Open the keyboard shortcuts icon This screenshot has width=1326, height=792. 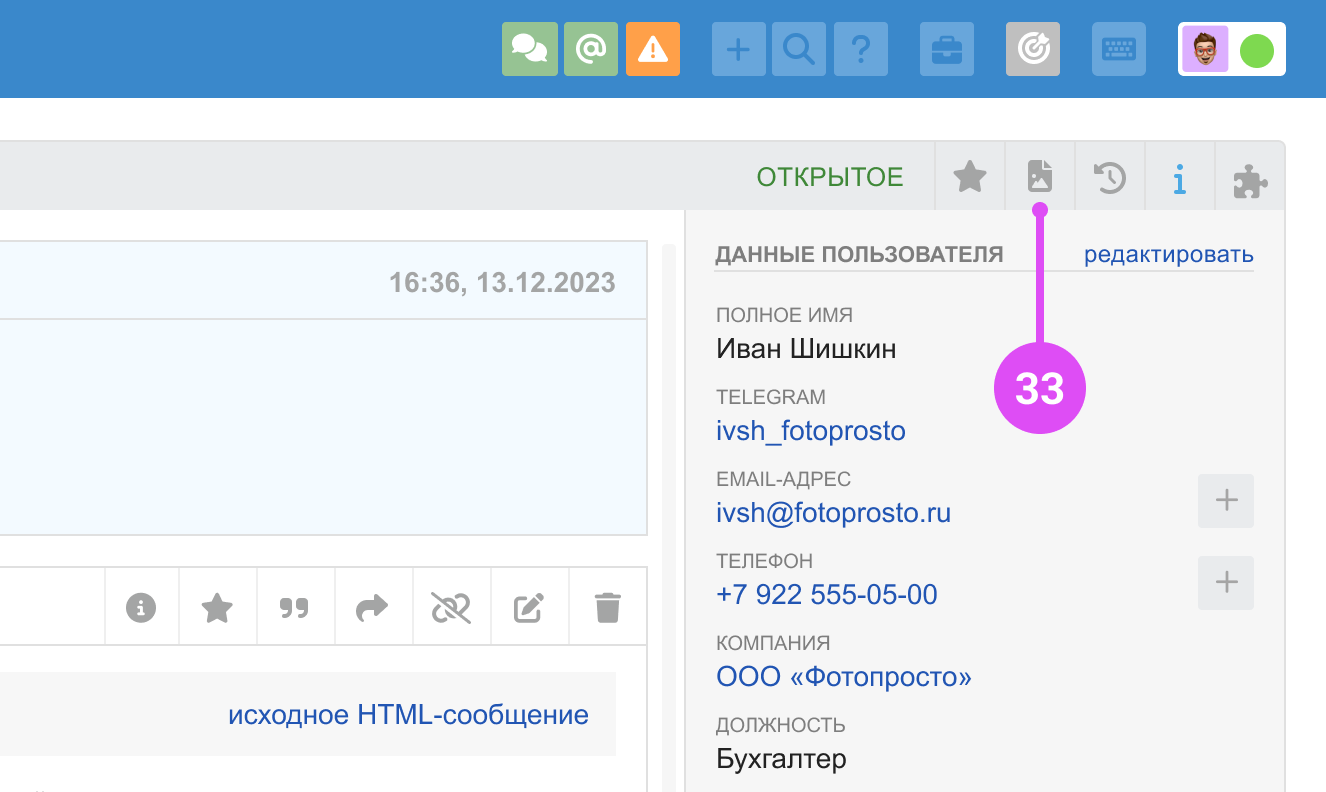(x=1119, y=49)
